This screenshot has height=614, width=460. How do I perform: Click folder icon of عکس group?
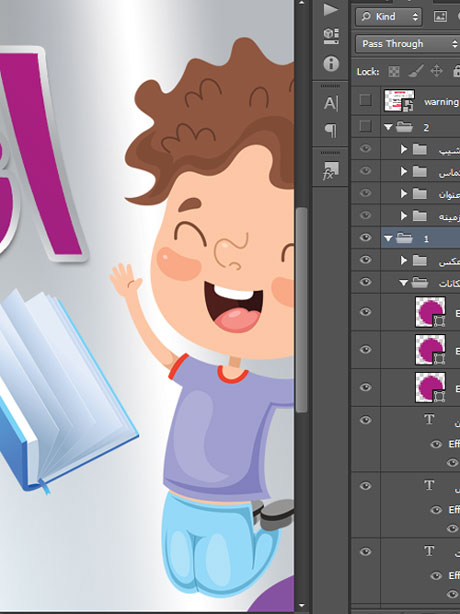click(x=420, y=260)
